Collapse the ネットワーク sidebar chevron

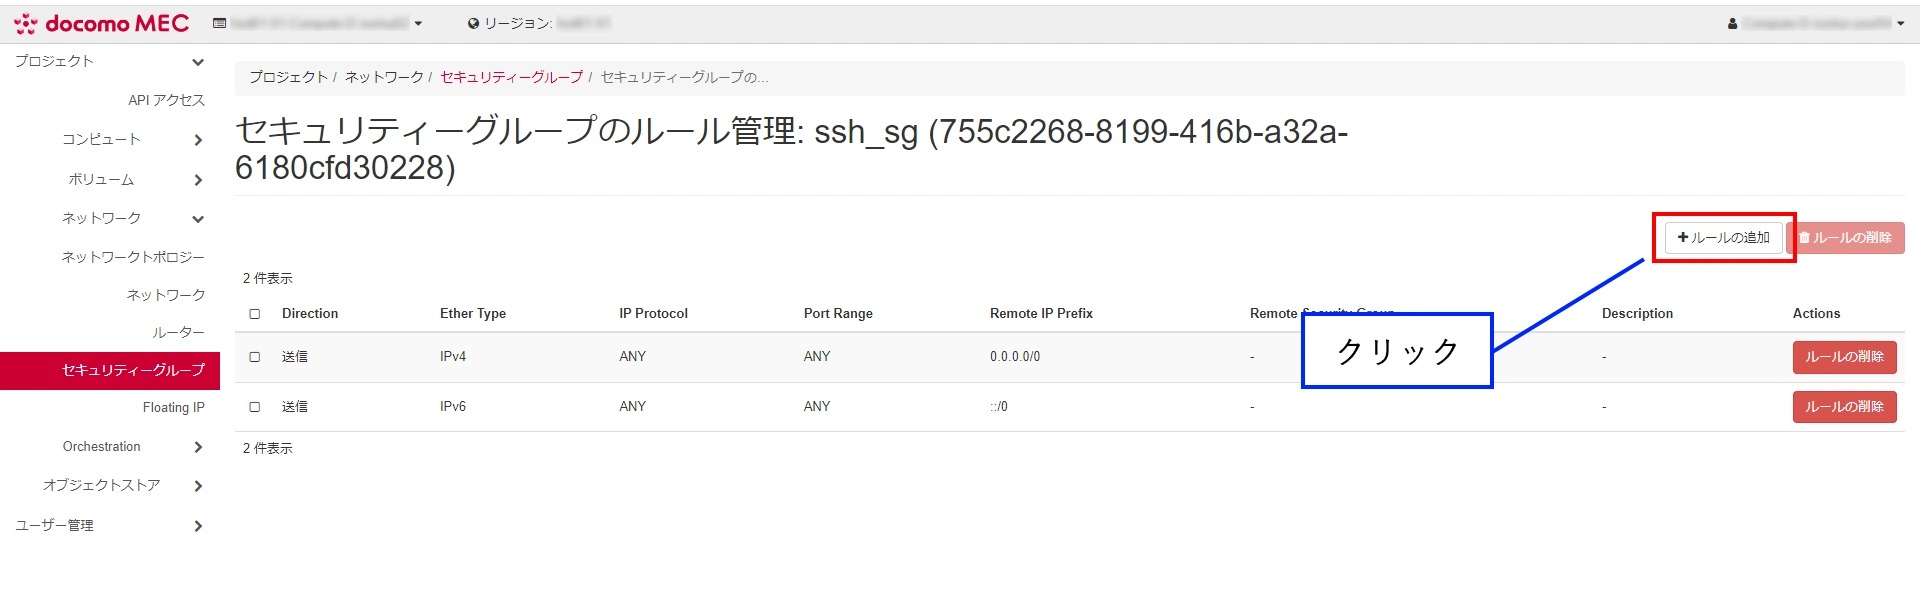pos(198,219)
